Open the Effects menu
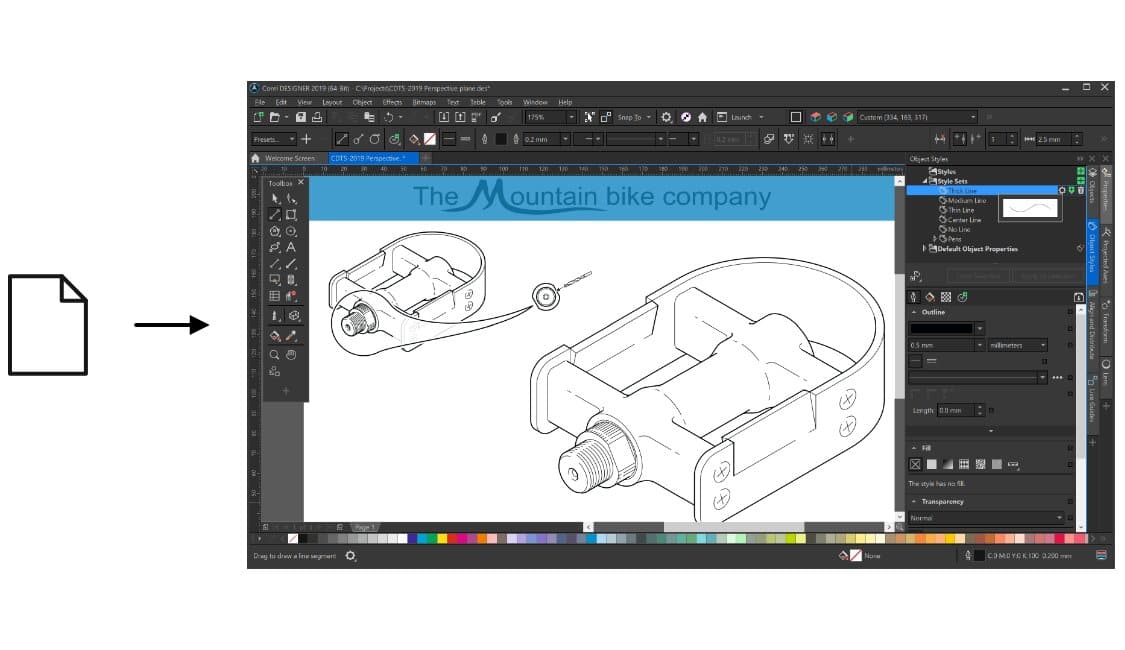The width and height of the screenshot is (1125, 650). click(x=392, y=102)
